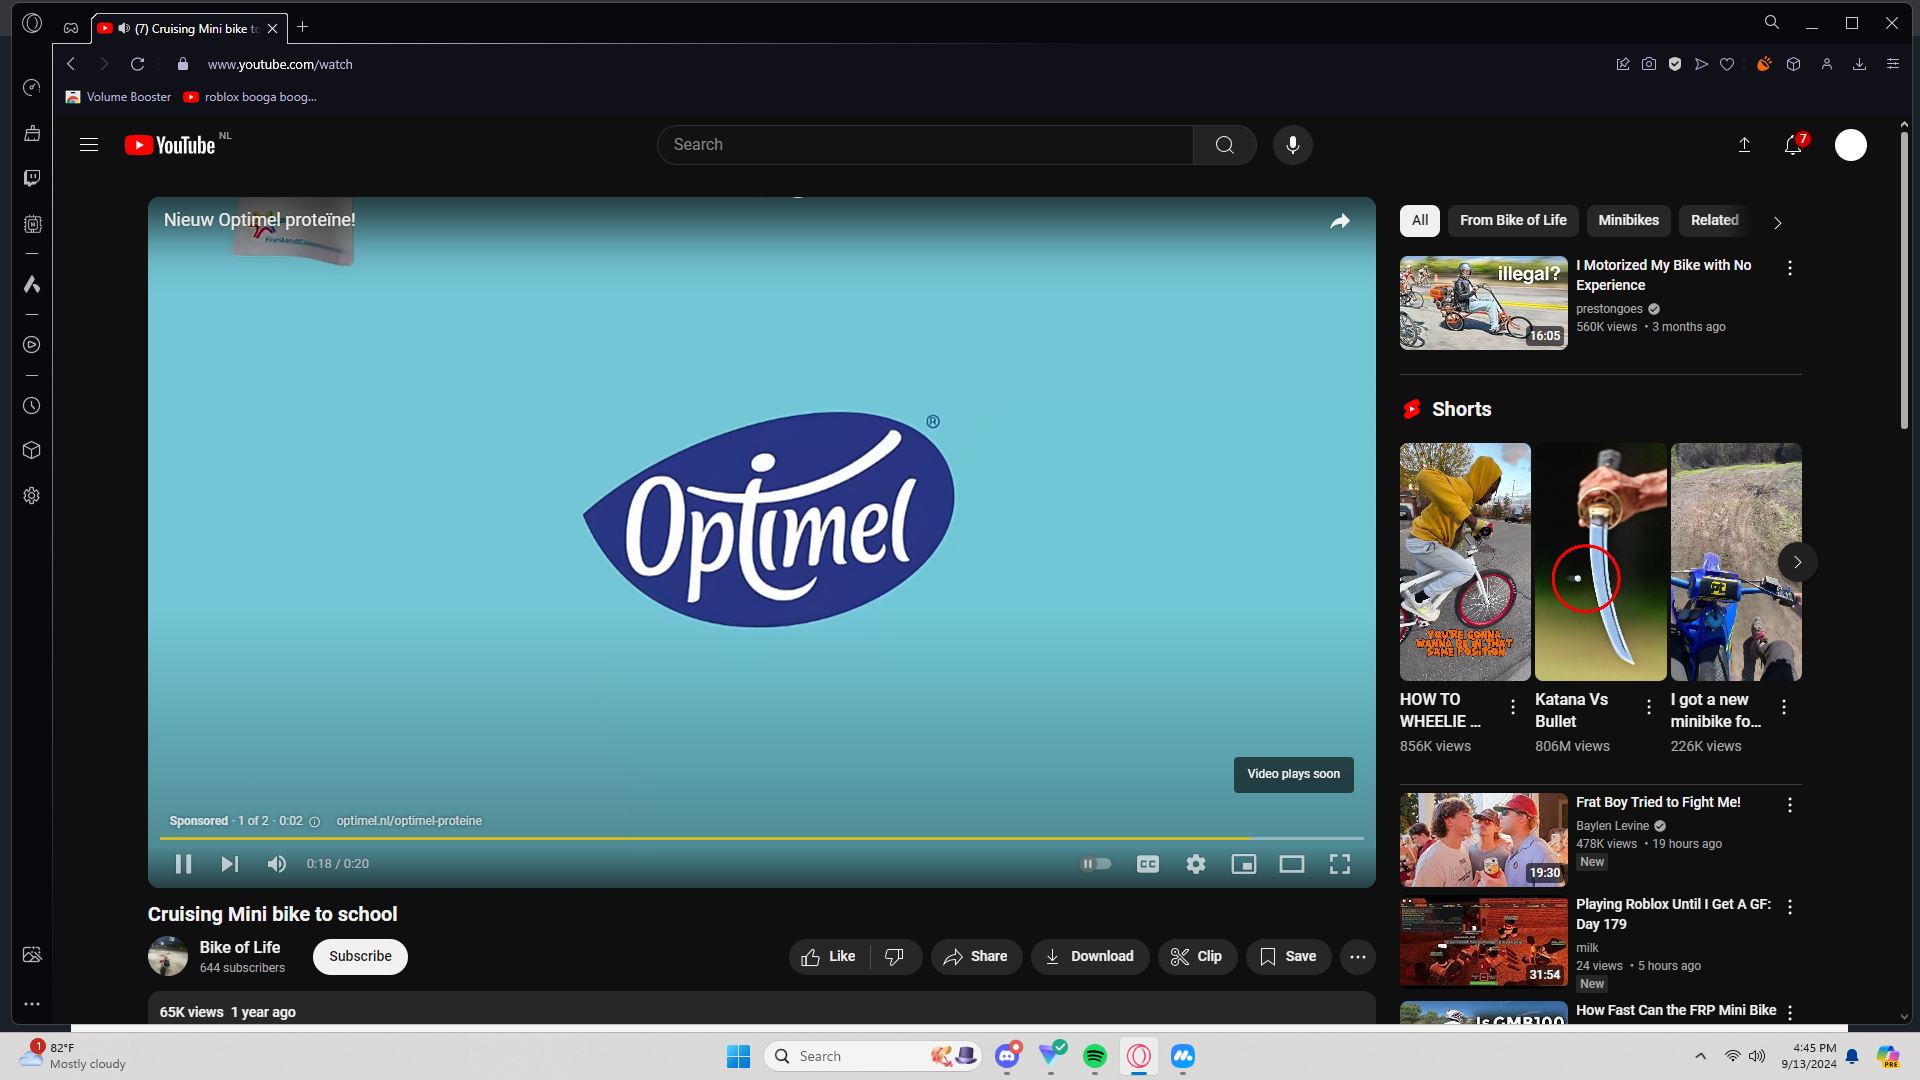Viewport: 1920px width, 1080px height.
Task: Select the All filter chip
Action: point(1420,221)
